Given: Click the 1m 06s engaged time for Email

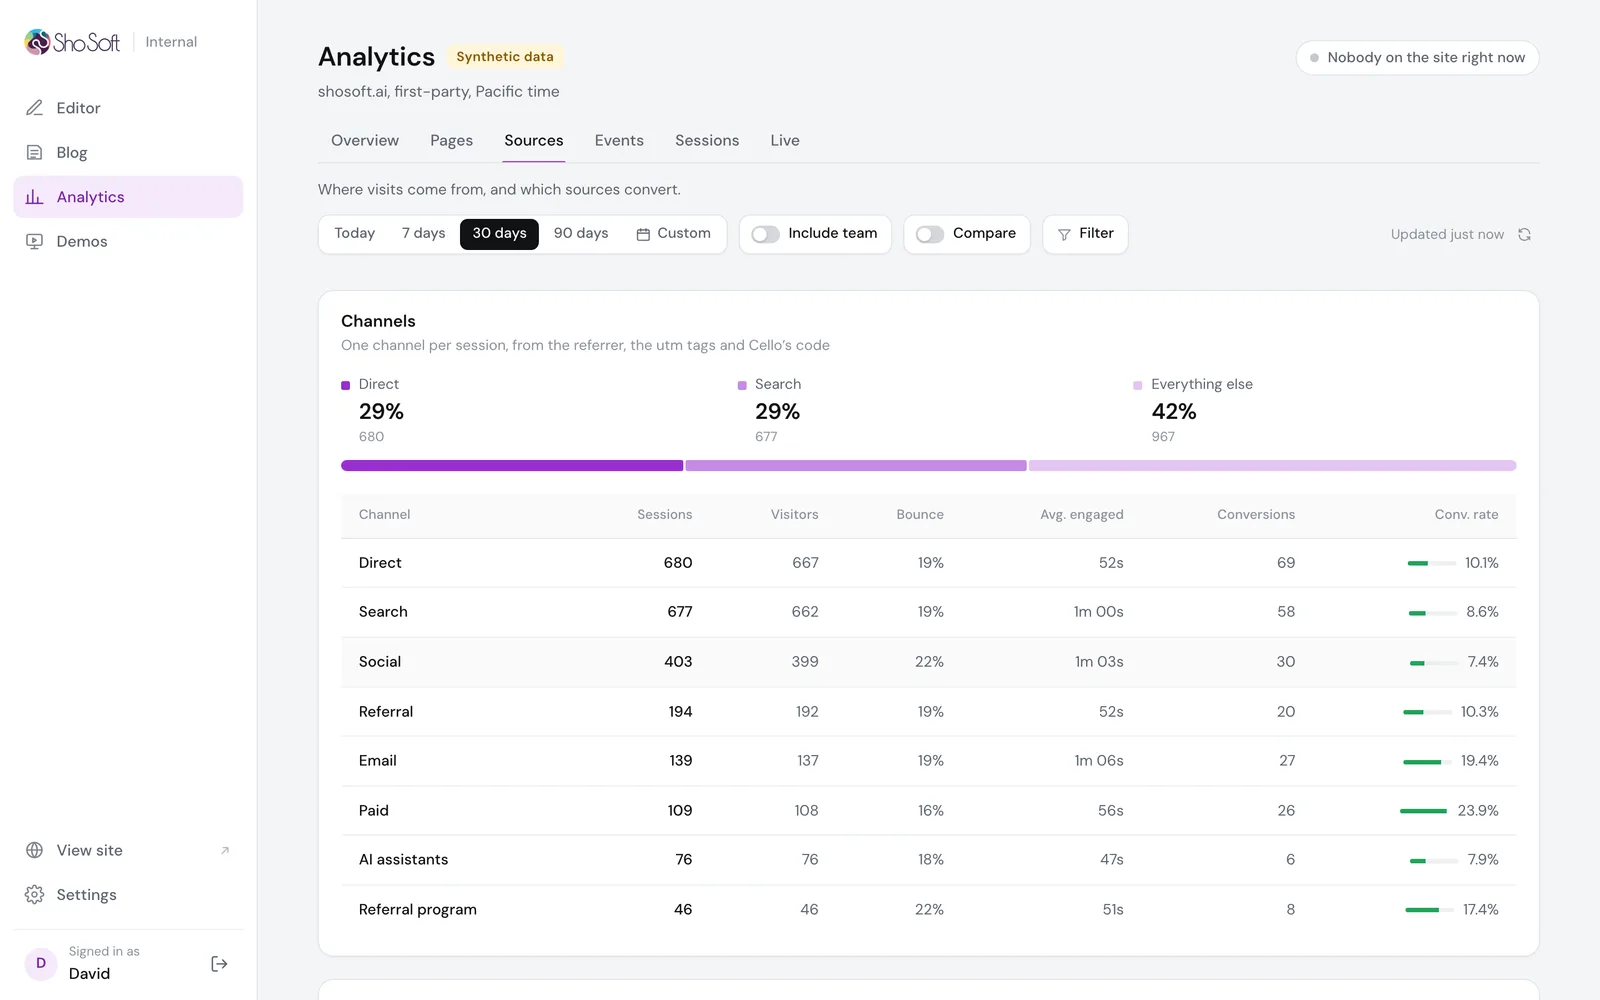Looking at the screenshot, I should (1099, 761).
